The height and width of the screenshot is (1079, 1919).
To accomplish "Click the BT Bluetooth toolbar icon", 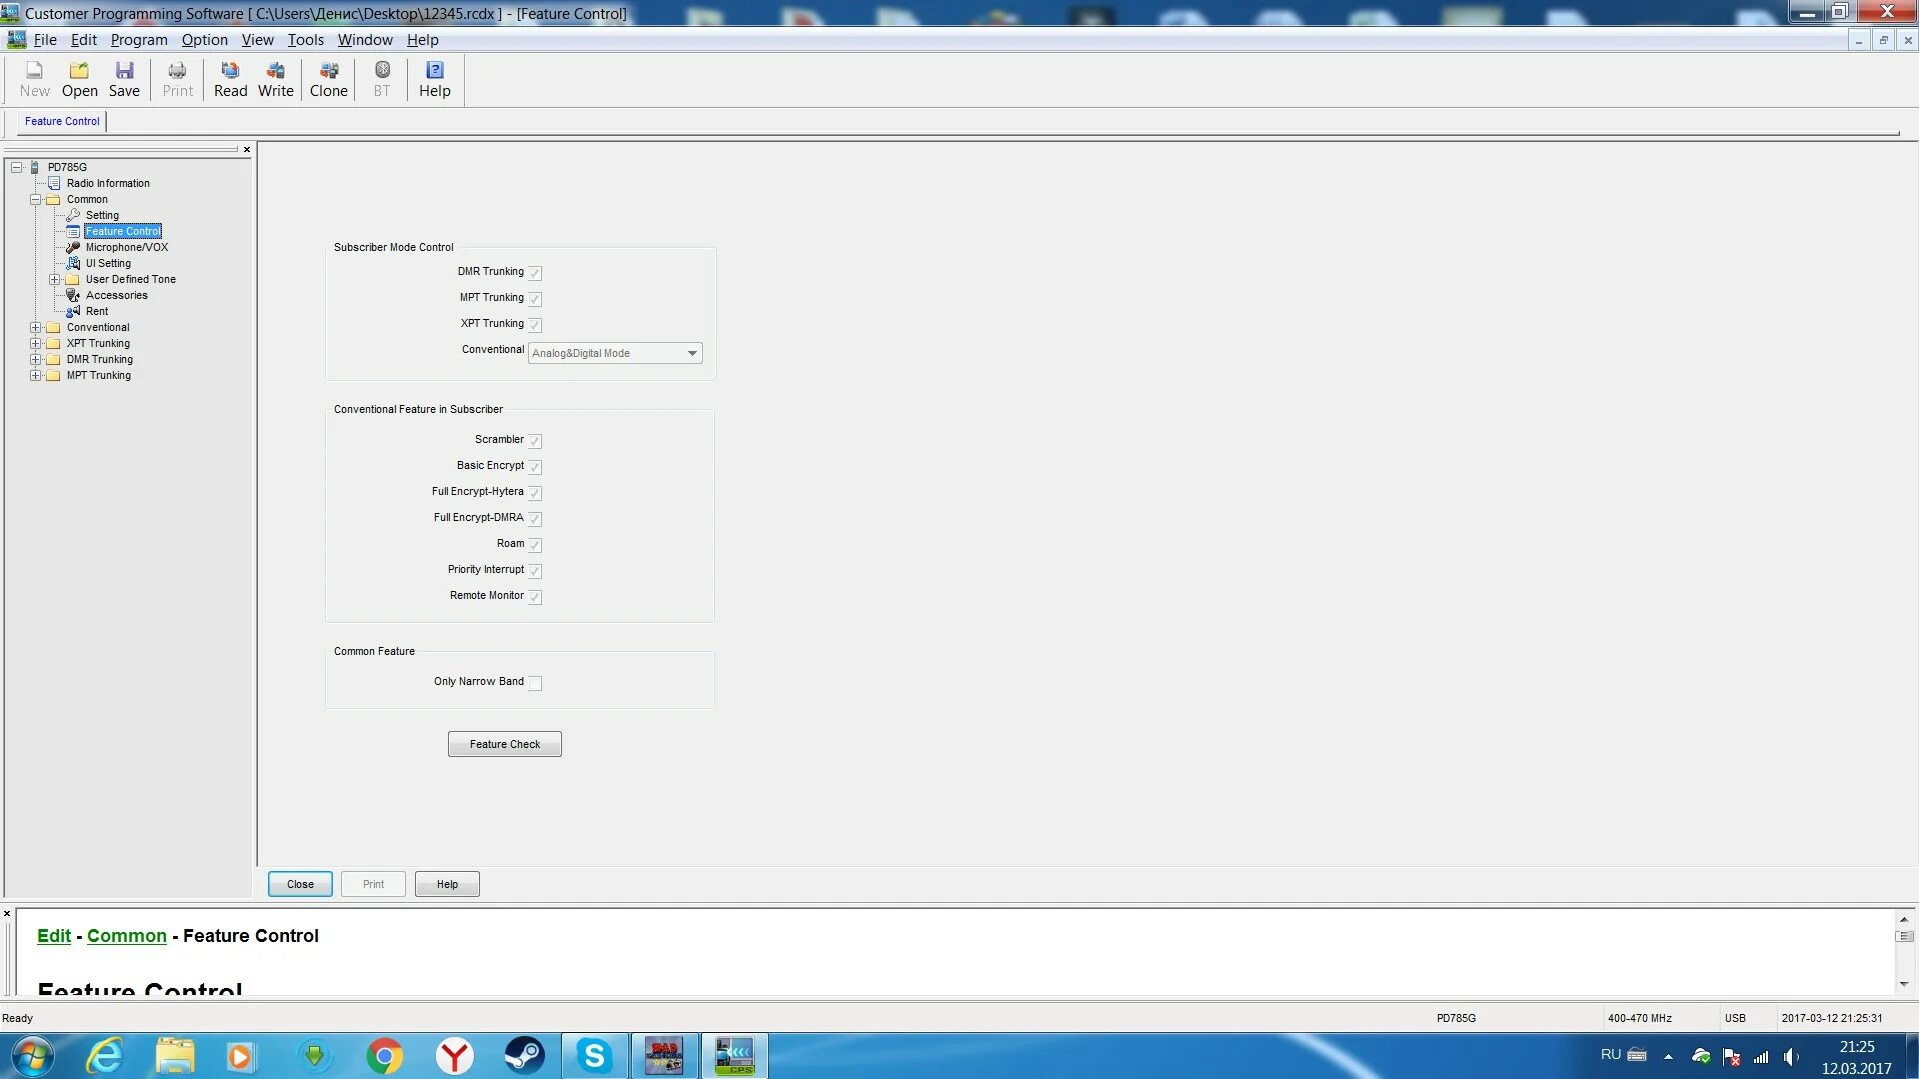I will point(382,79).
